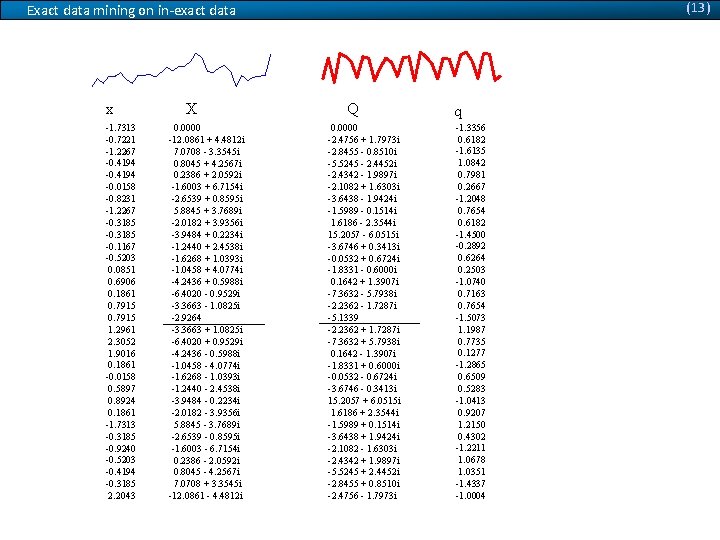
Task: Click the q value -1.5073
Action: coord(470,318)
